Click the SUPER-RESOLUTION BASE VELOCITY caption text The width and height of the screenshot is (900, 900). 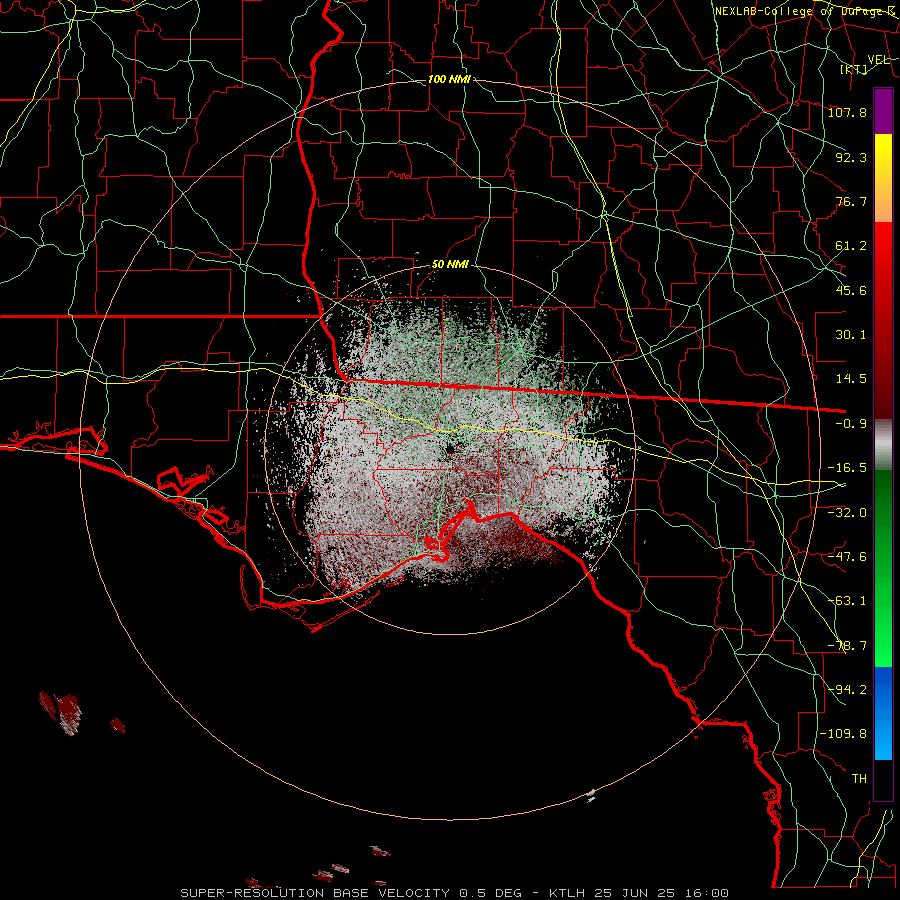[x=315, y=893]
